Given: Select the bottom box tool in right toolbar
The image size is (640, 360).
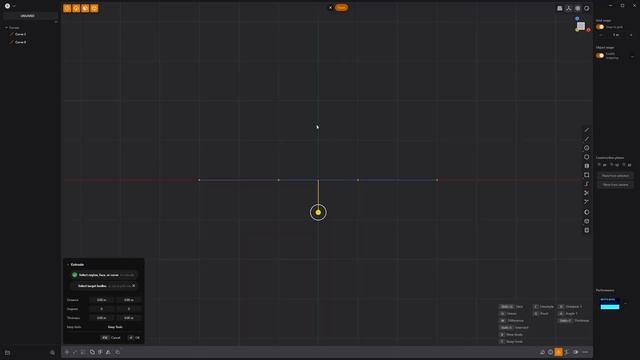Looking at the screenshot, I should point(587,230).
